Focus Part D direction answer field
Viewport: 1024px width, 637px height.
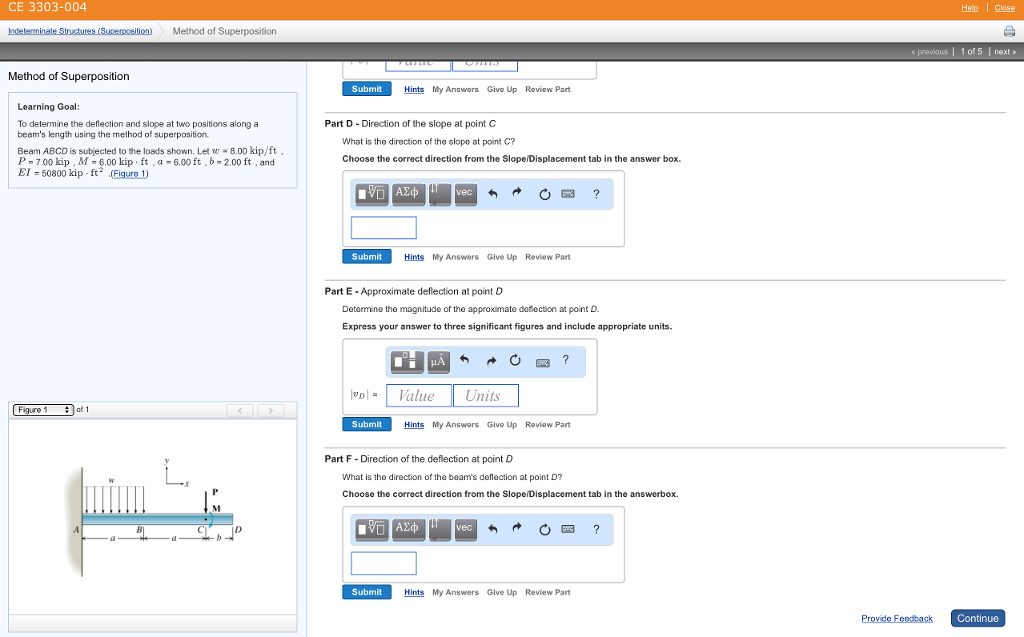pyautogui.click(x=383, y=228)
